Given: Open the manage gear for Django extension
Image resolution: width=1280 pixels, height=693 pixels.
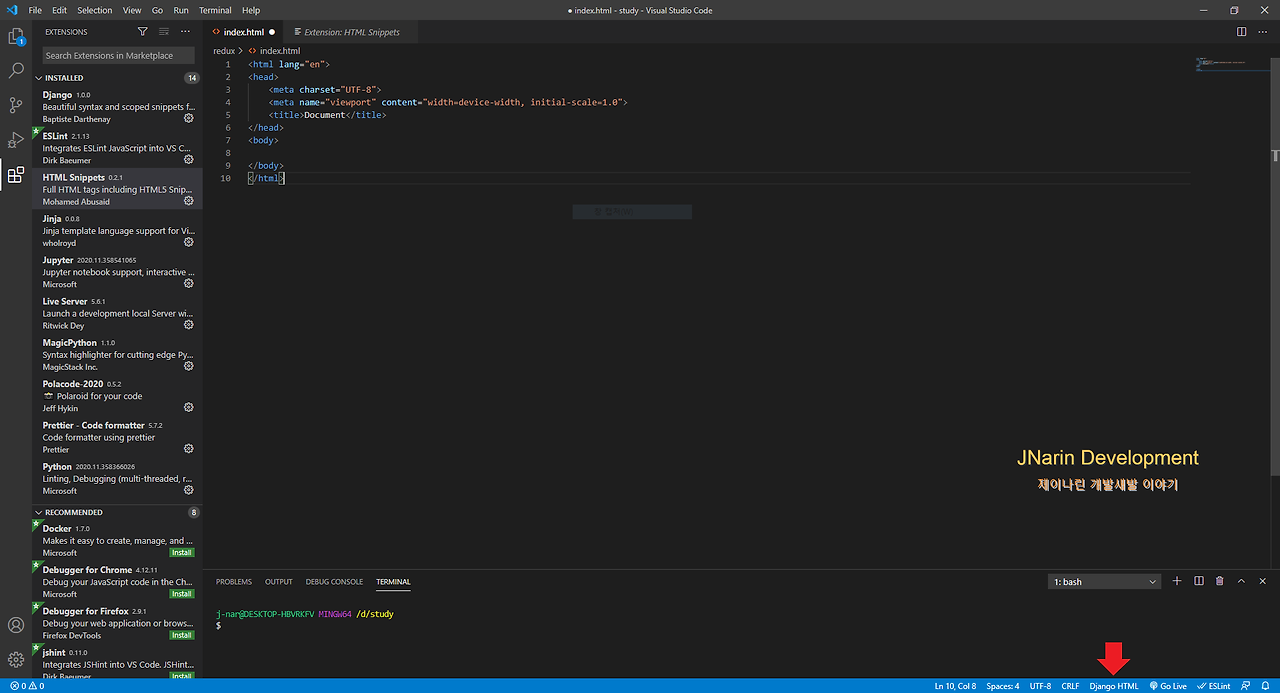Looking at the screenshot, I should [189, 118].
